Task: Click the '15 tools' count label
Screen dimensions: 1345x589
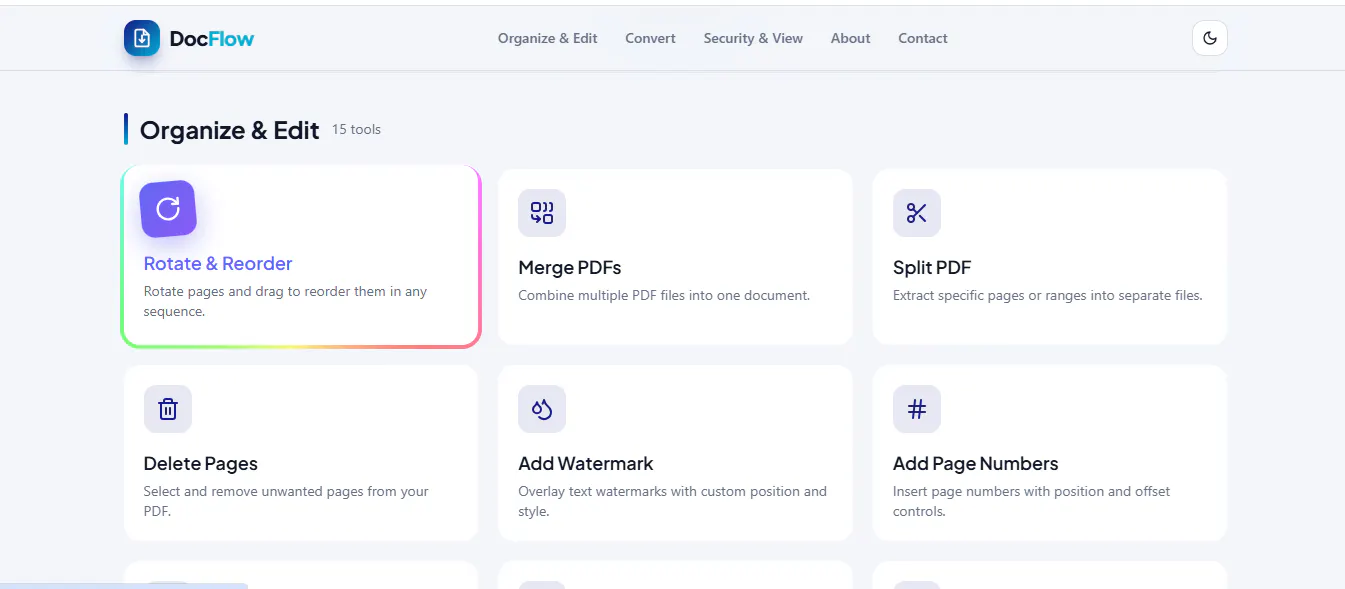Action: tap(356, 130)
